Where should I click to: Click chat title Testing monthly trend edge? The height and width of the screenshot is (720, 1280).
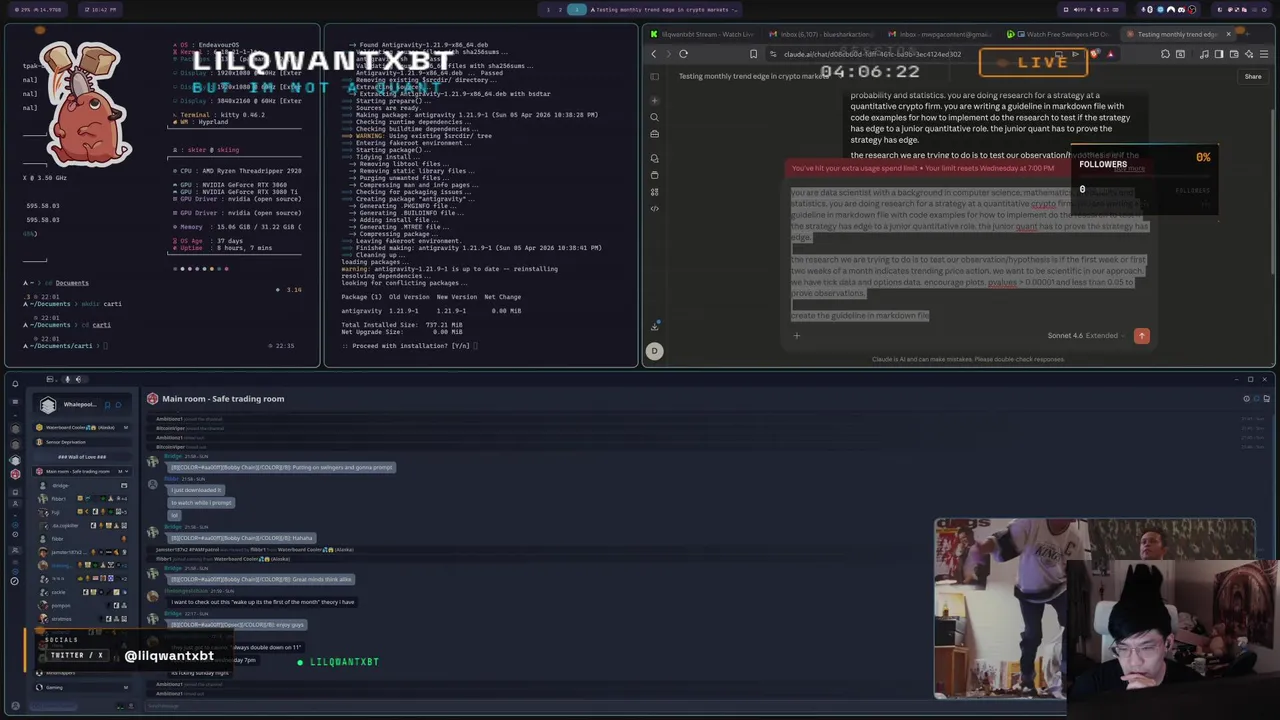(x=752, y=76)
